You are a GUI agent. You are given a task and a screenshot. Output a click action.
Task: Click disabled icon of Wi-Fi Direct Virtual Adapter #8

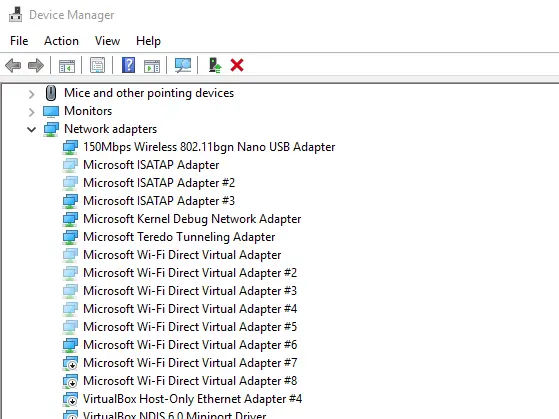(70, 381)
